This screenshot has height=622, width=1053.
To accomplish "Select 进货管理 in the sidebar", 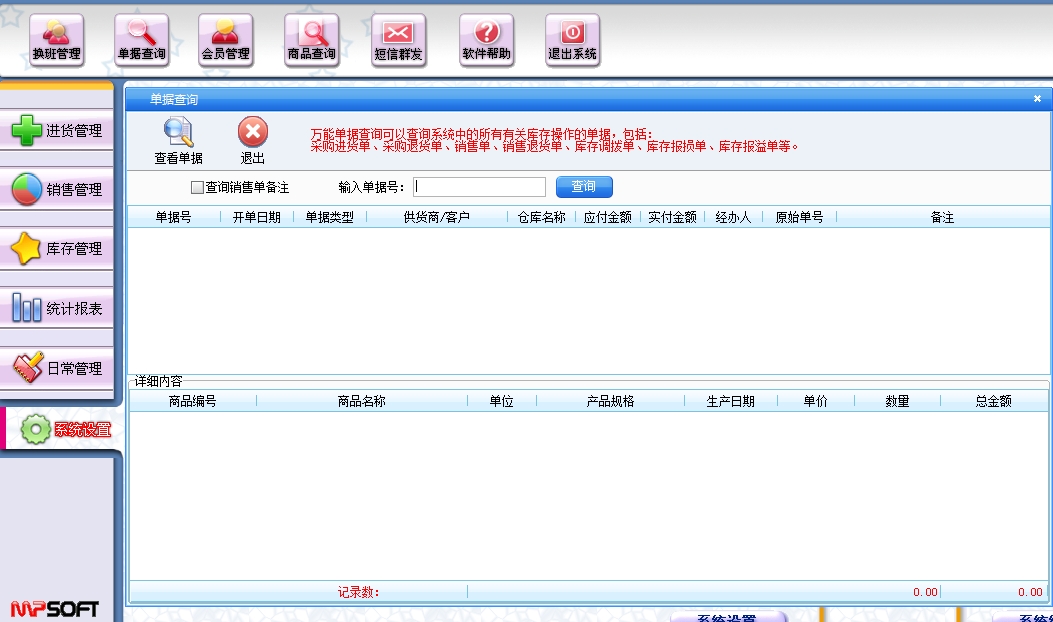I will 57,131.
